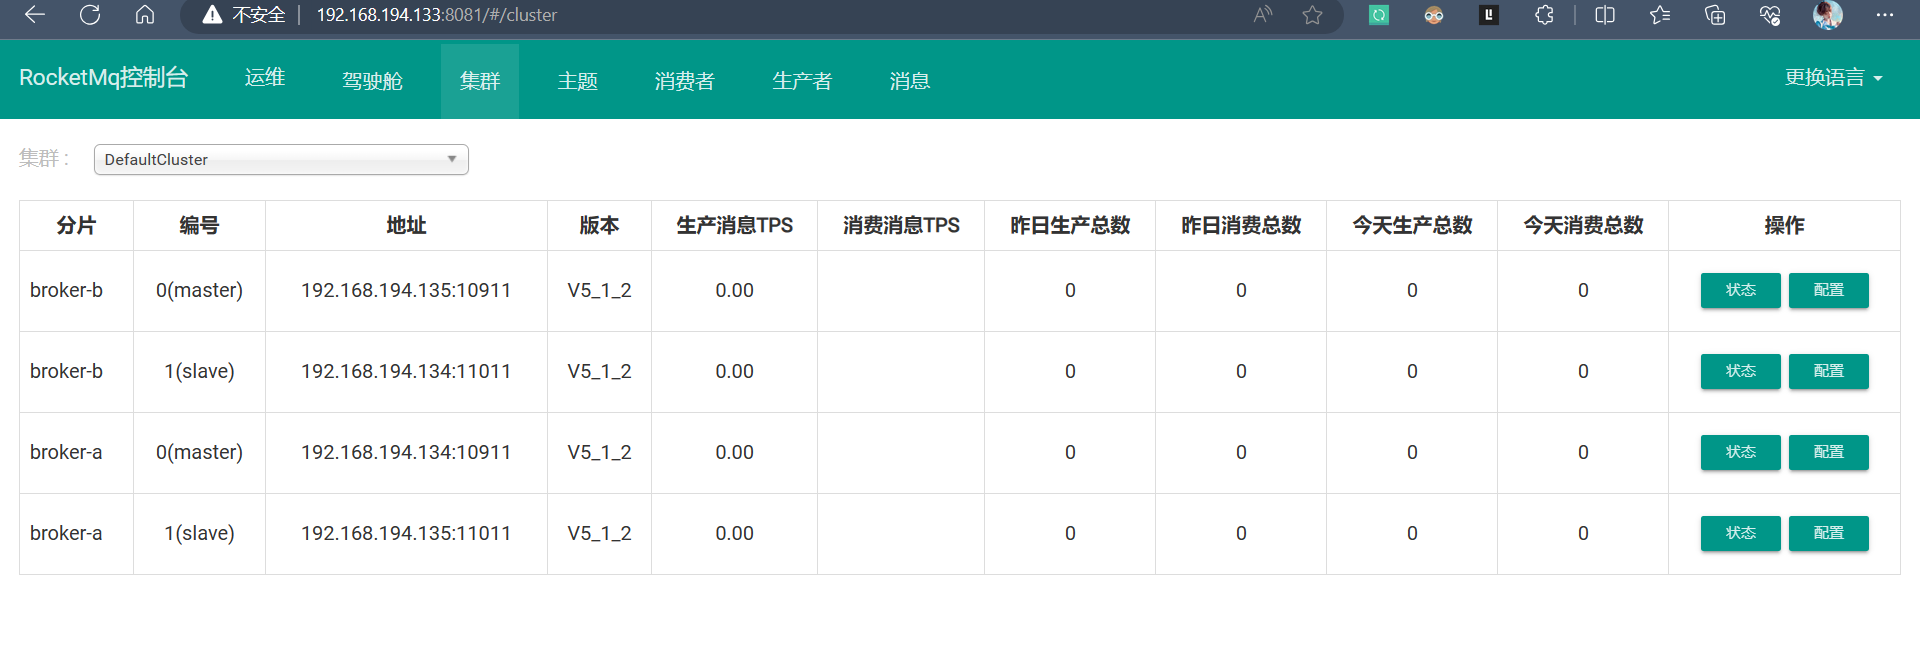Viewport: 1920px width, 668px height.
Task: Open the browser extensions puzzle icon
Action: (1544, 15)
